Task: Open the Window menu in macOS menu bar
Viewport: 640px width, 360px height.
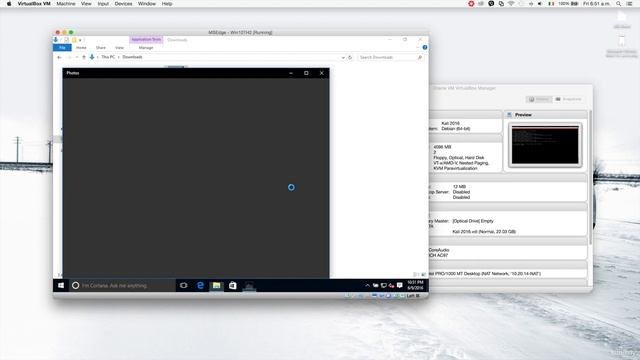Action: pyautogui.click(x=147, y=4)
